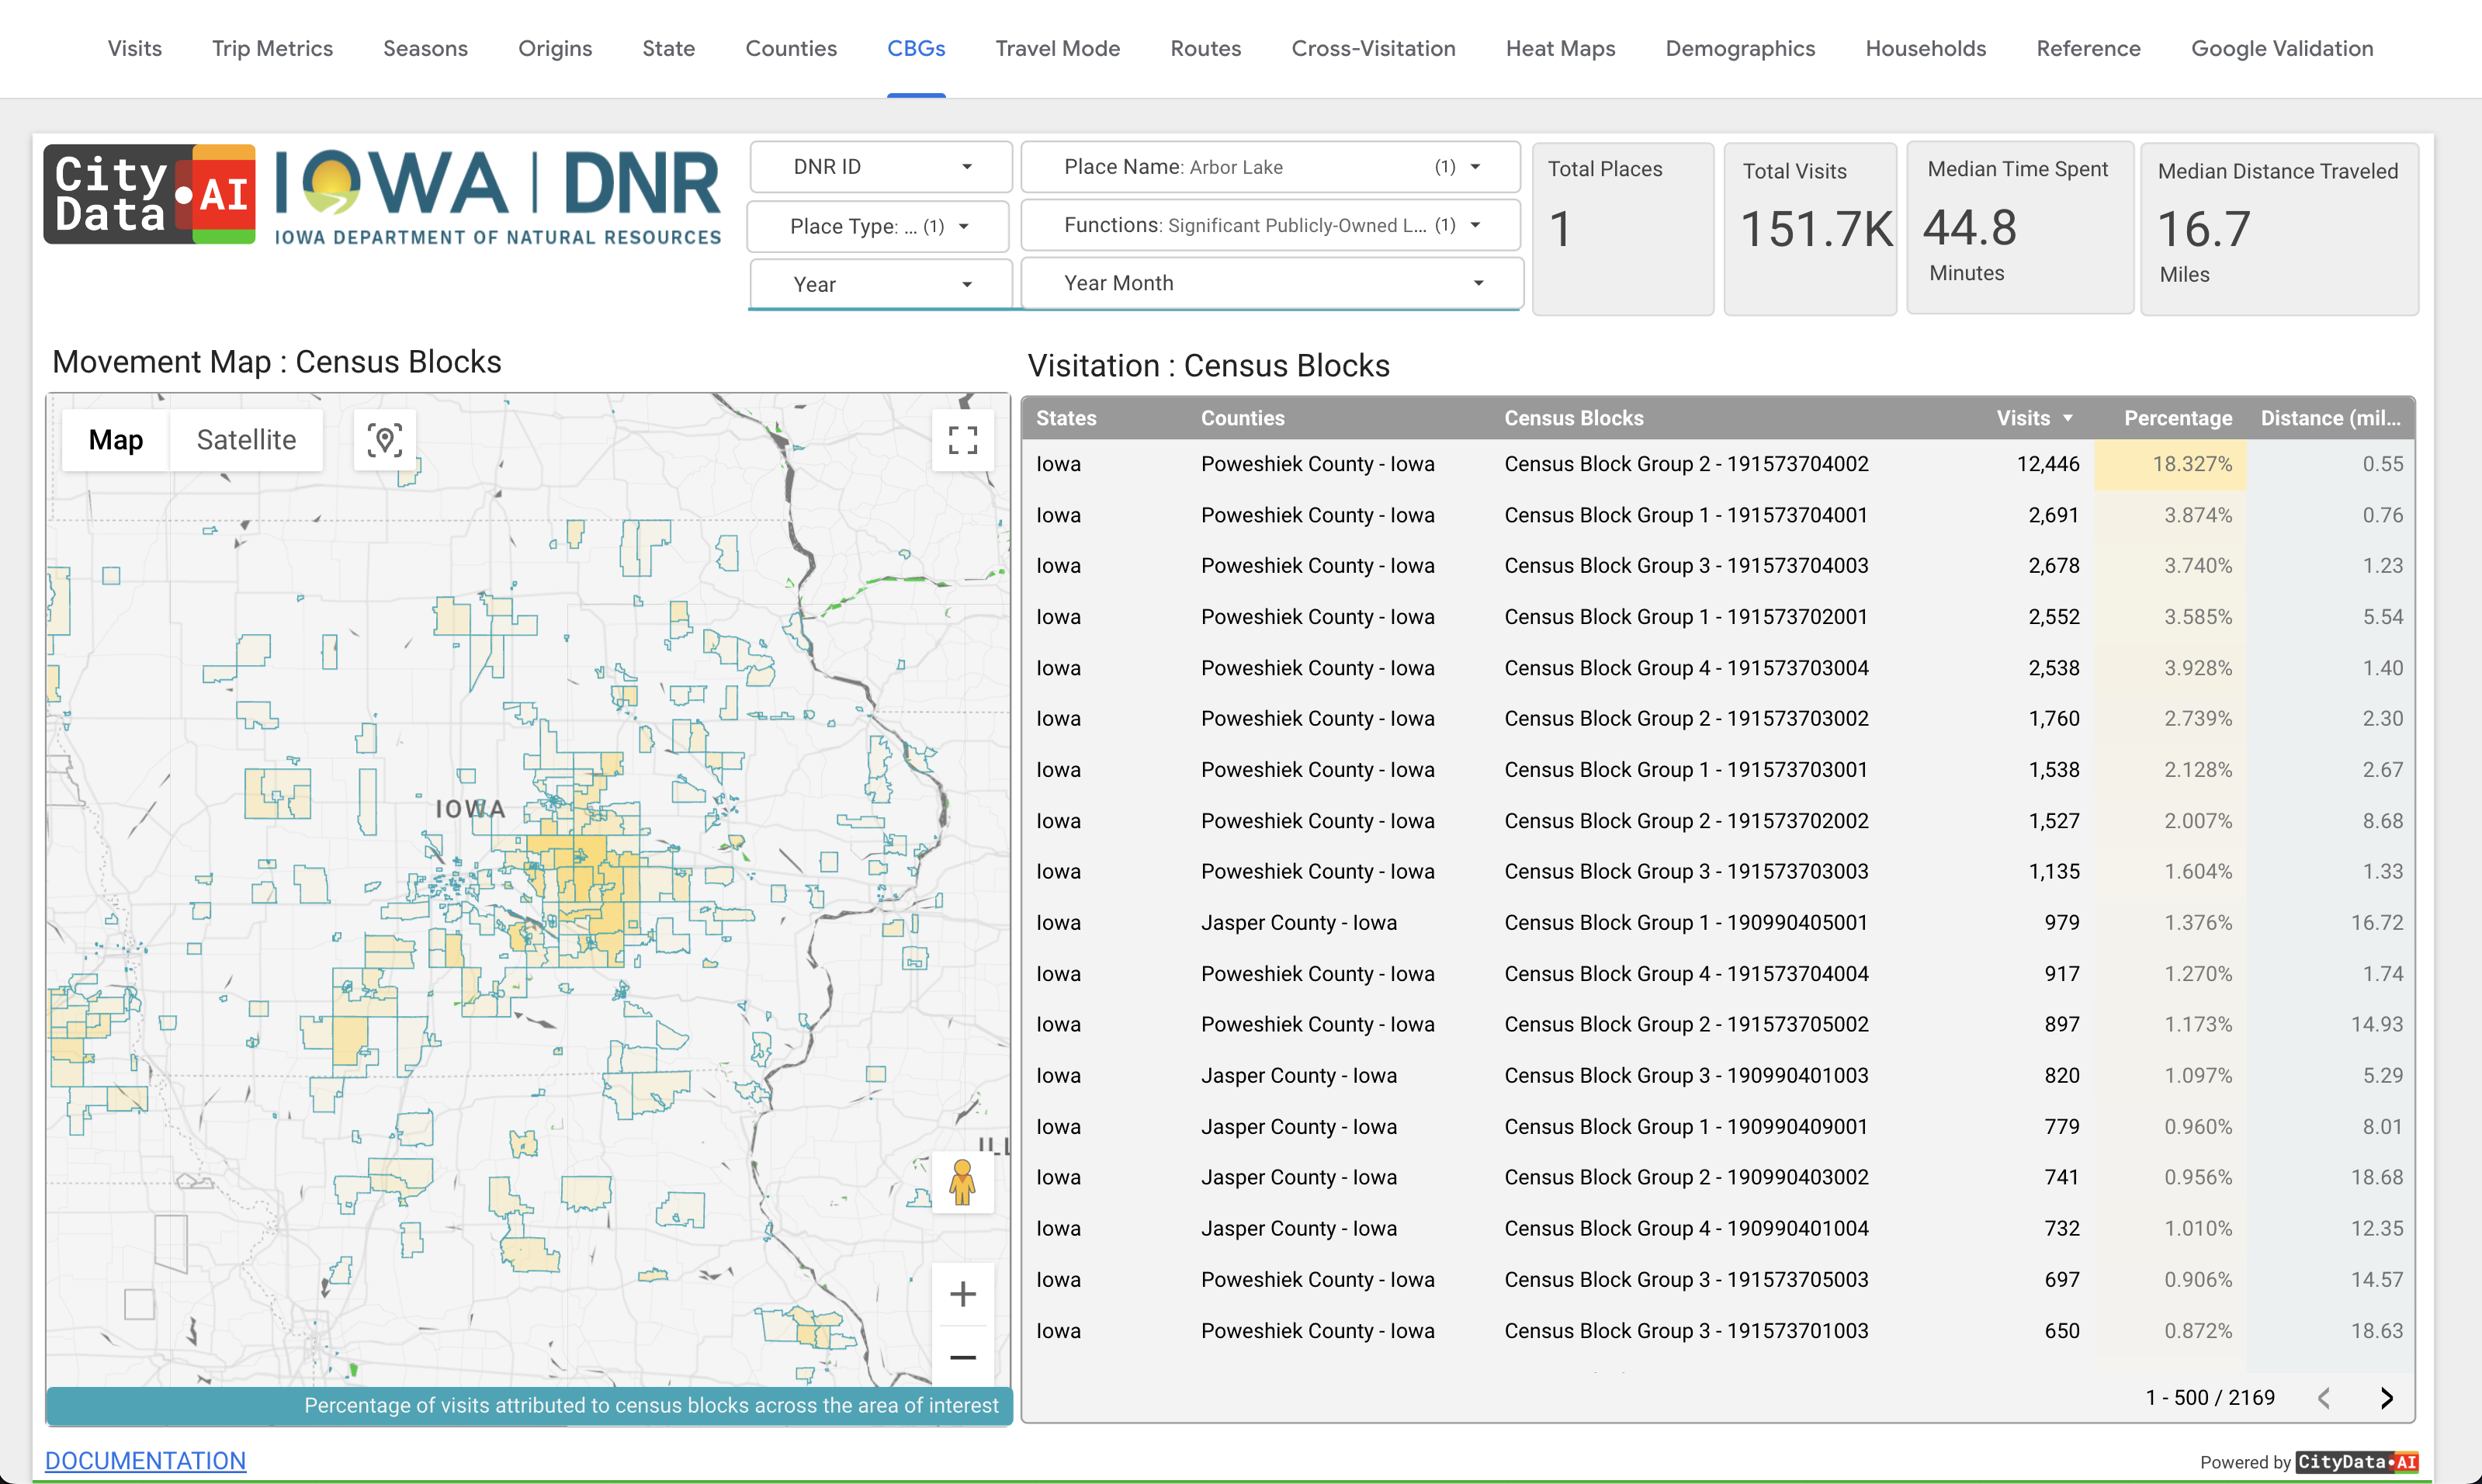Viewport: 2482px width, 1484px height.
Task: Open Cross-Visitation tab
Action: click(1373, 48)
